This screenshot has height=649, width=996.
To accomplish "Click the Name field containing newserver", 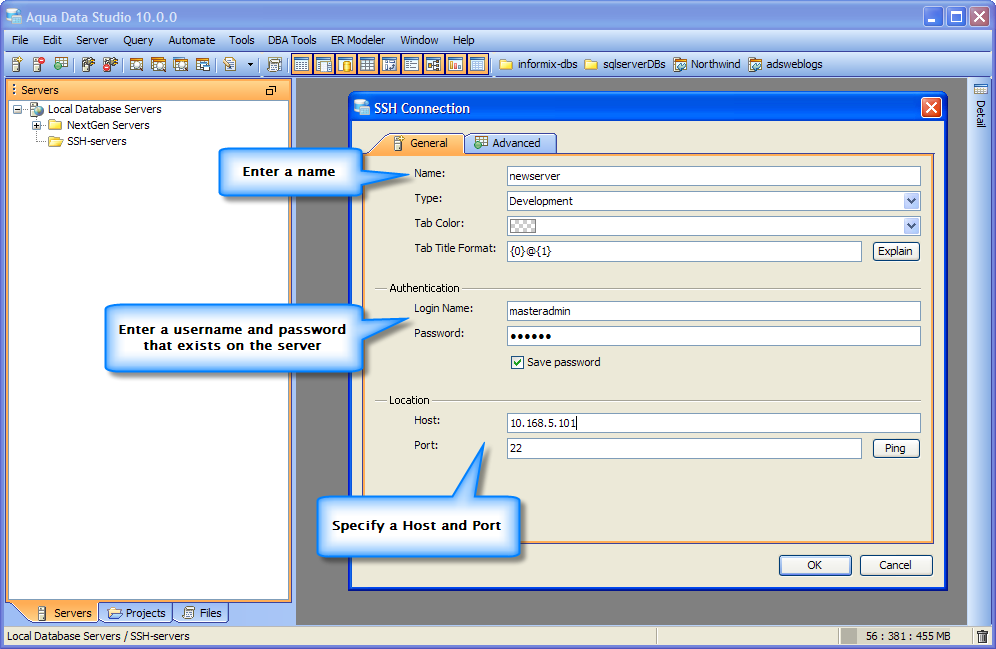I will tap(713, 176).
